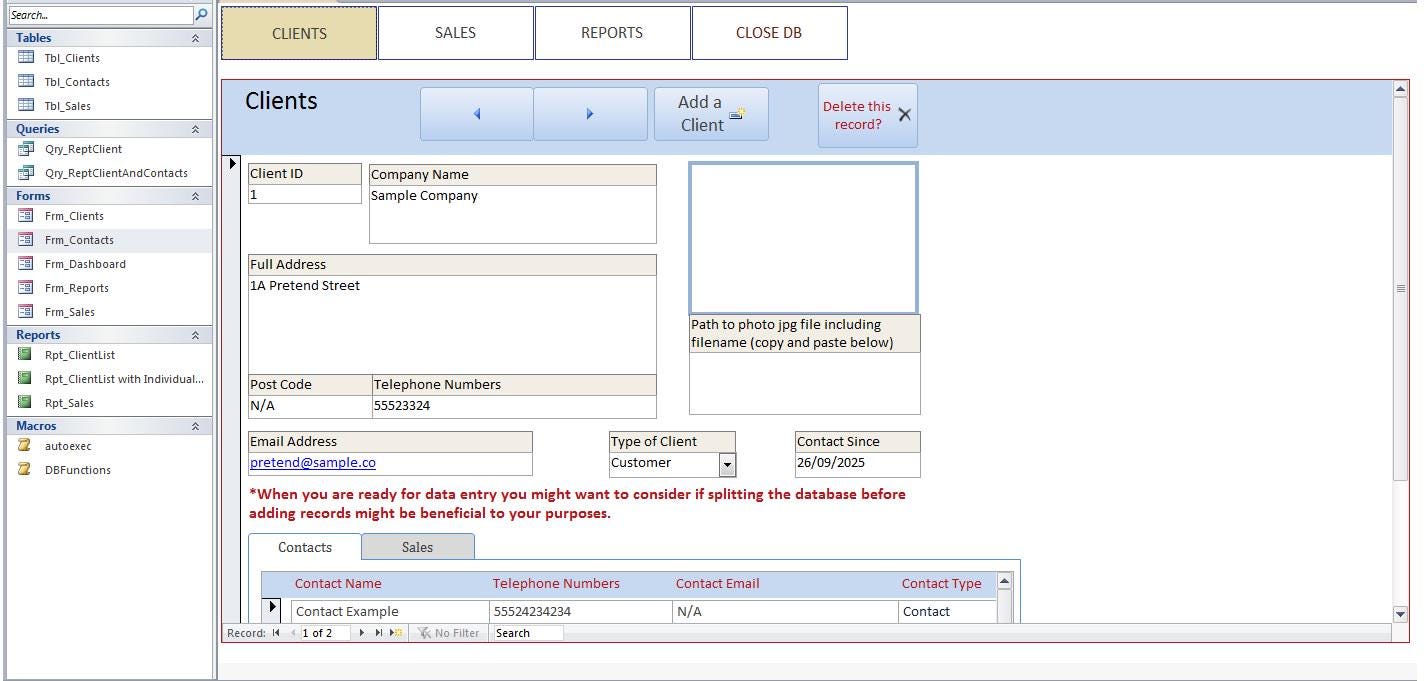Open the Qry_ReptClient query icon
1426x681 pixels.
[26, 148]
